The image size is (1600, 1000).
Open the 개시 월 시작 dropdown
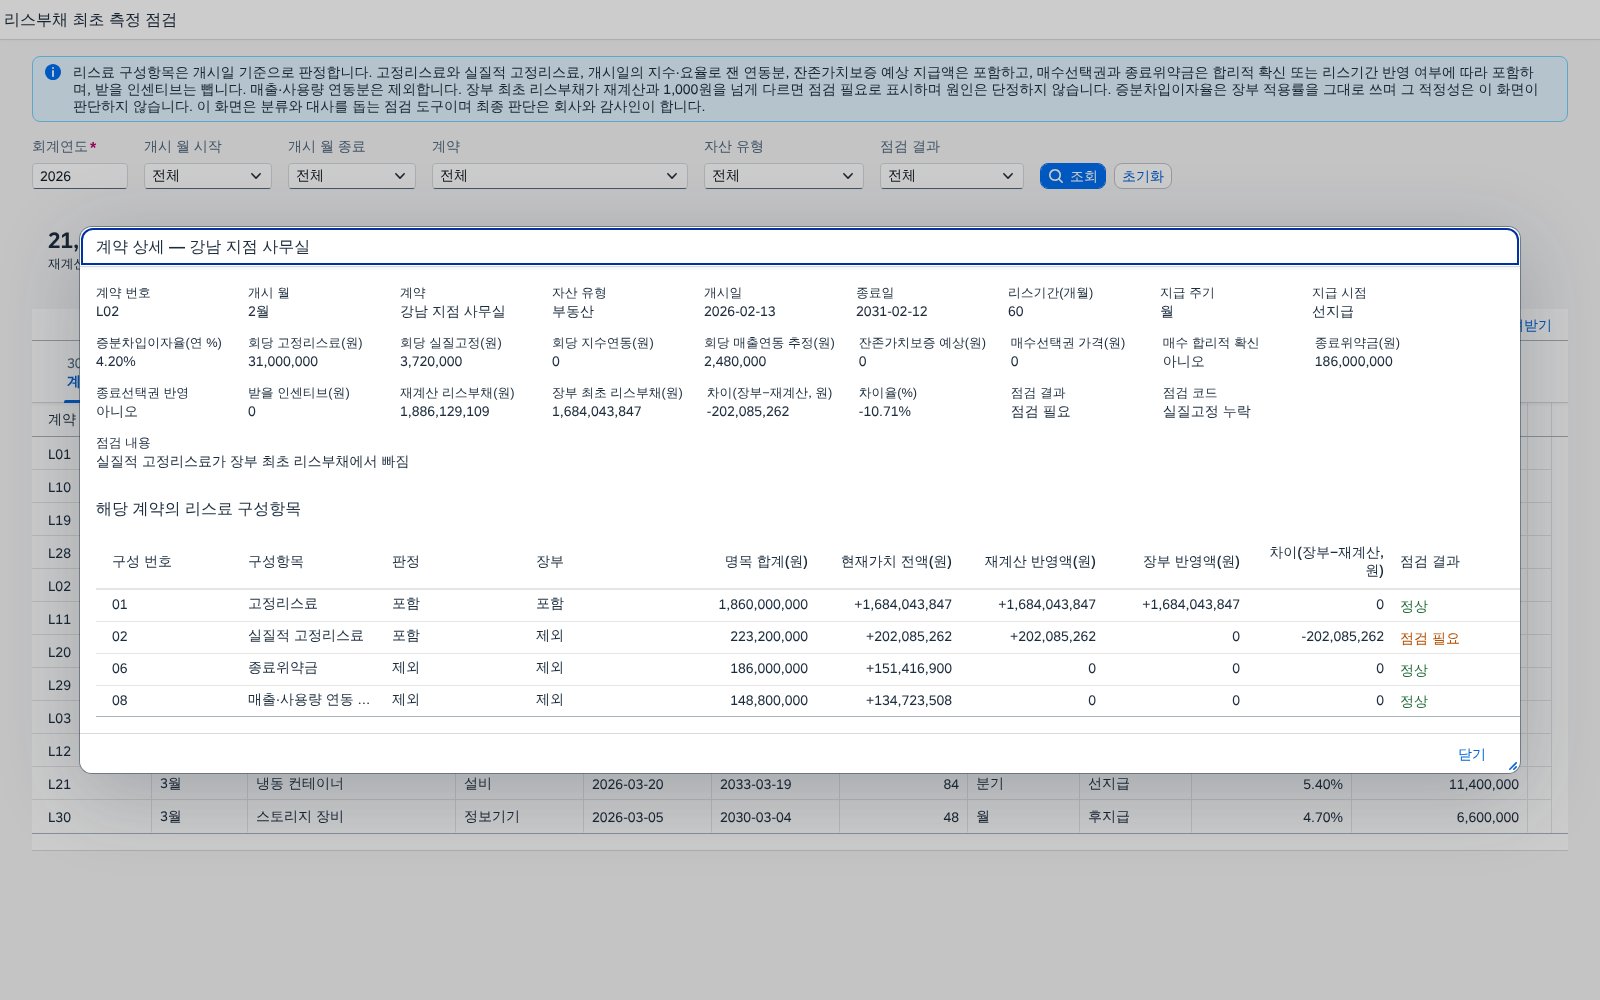click(208, 176)
